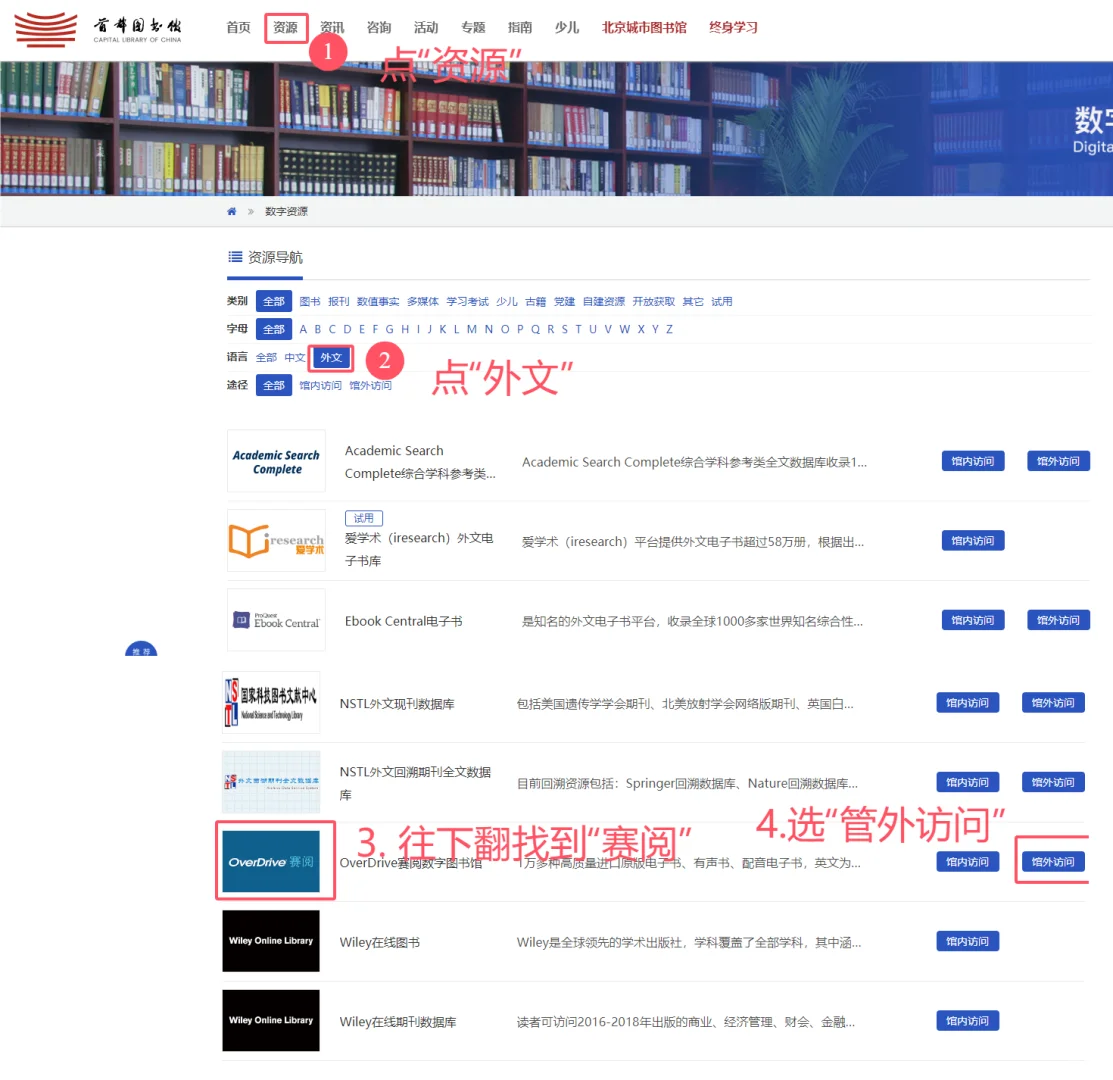The image size is (1113, 1080).
Task: Open the 资源 navigation item
Action: [x=285, y=28]
